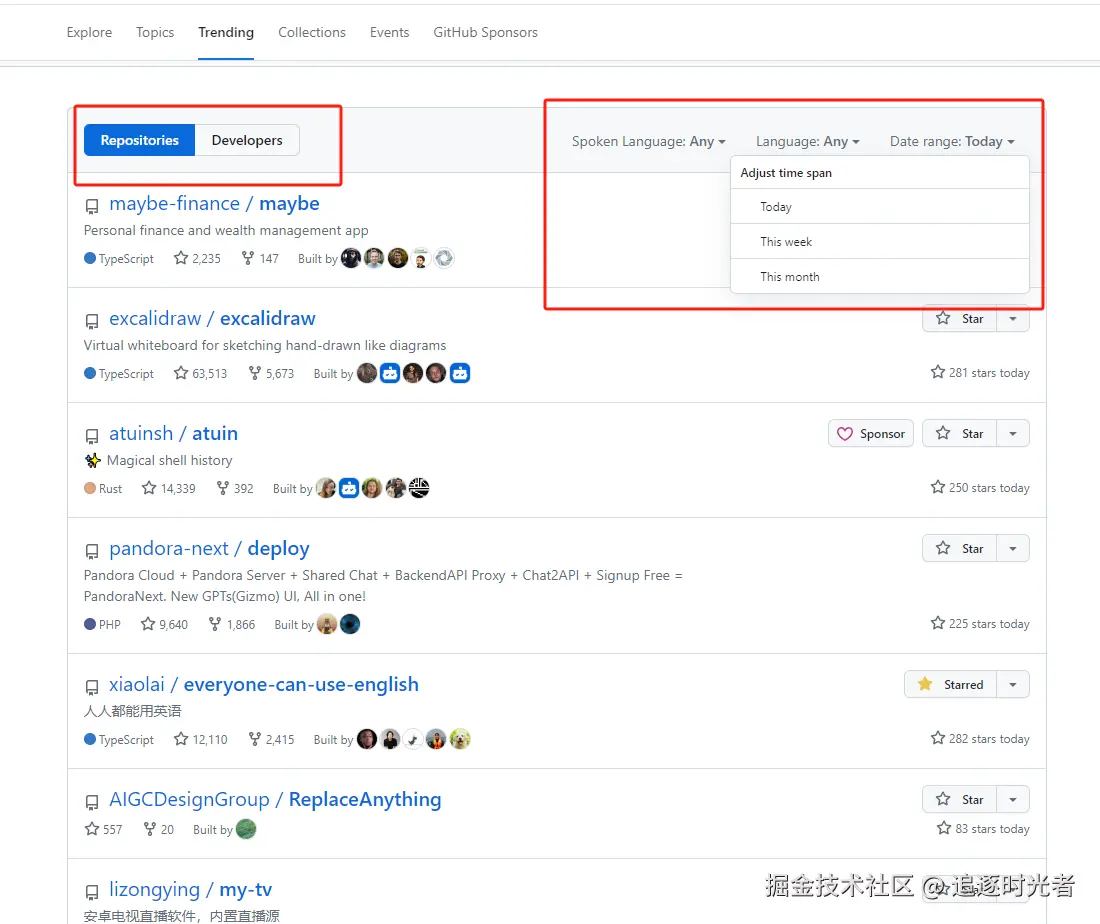Viewport: 1100px width, 924px height.
Task: View 9,640 stargazers of pandora-next deploy
Action: tap(164, 624)
